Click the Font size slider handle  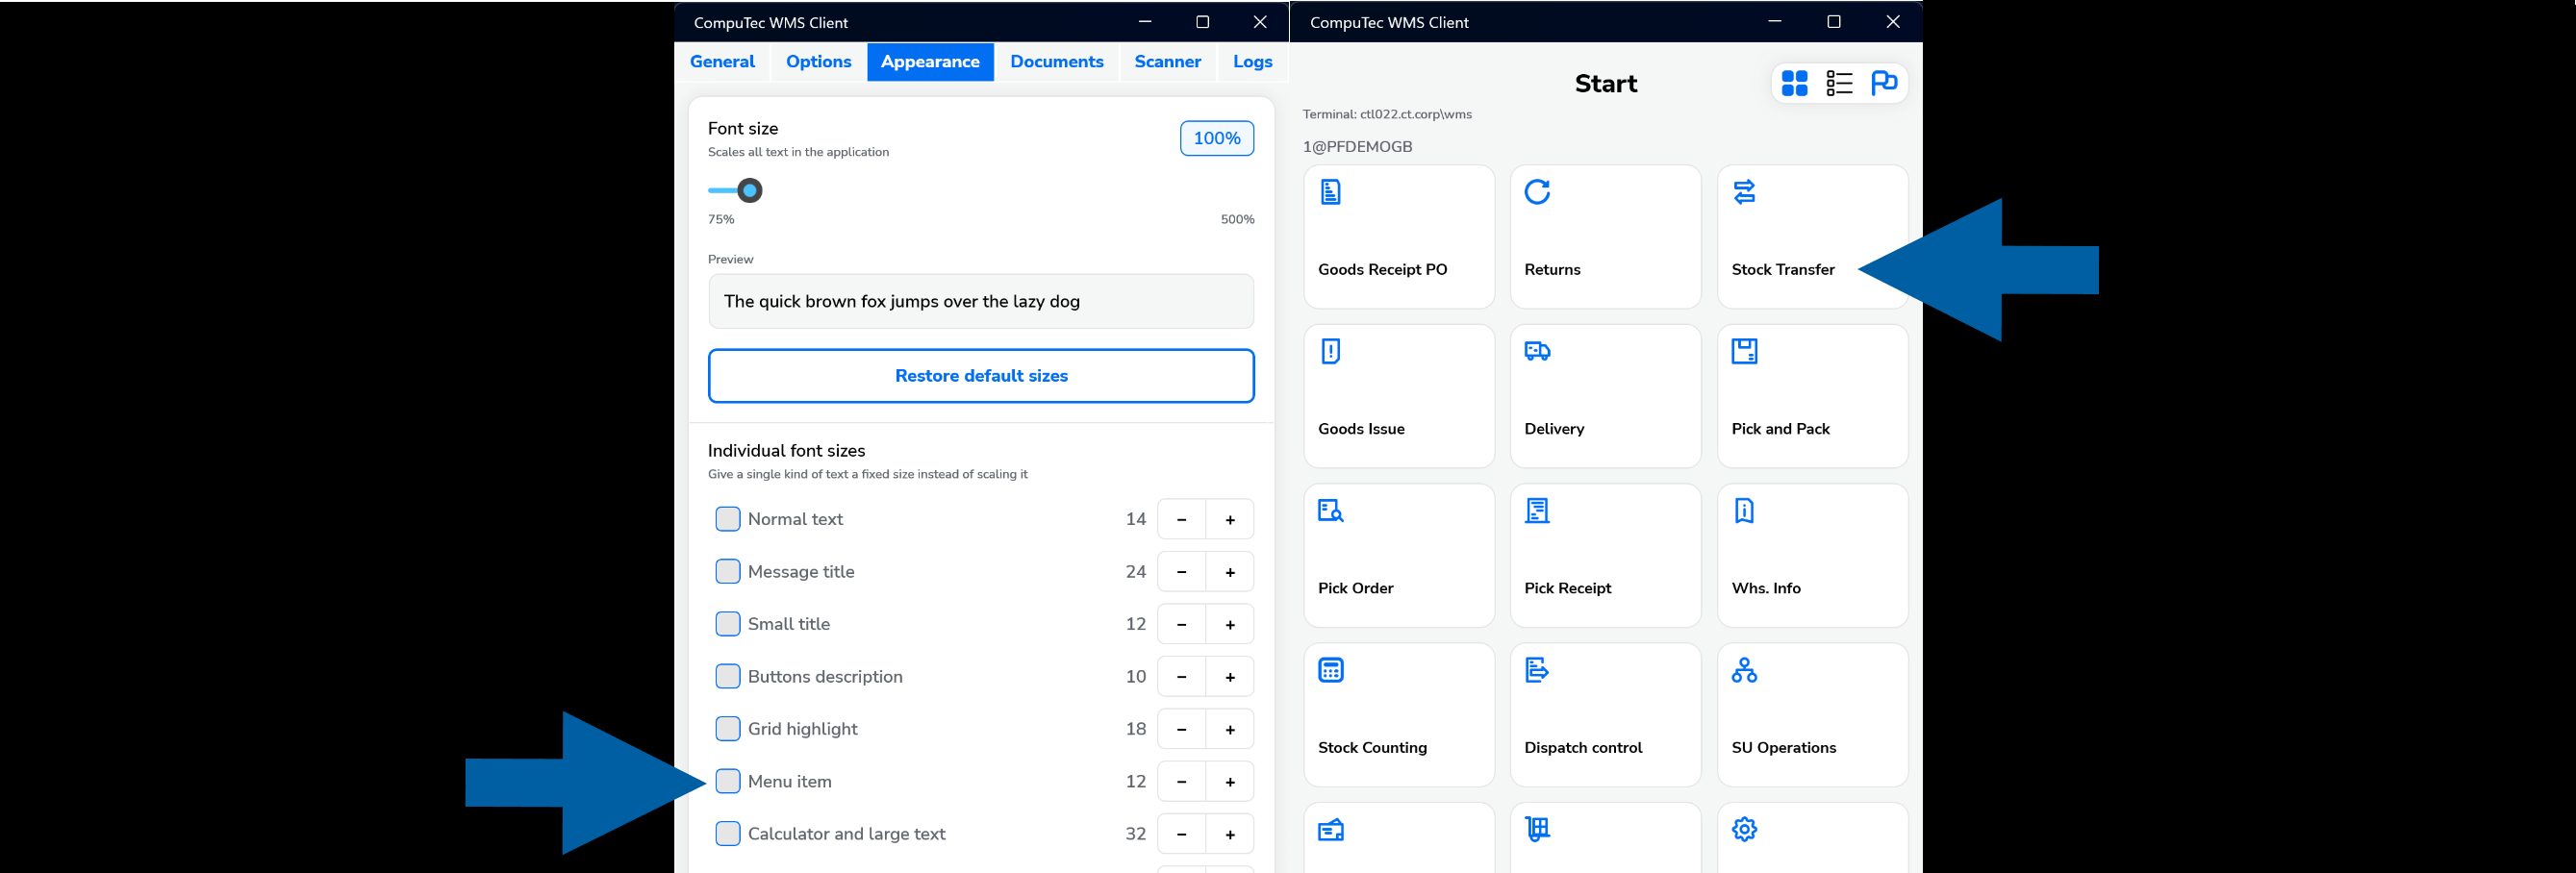click(x=750, y=190)
